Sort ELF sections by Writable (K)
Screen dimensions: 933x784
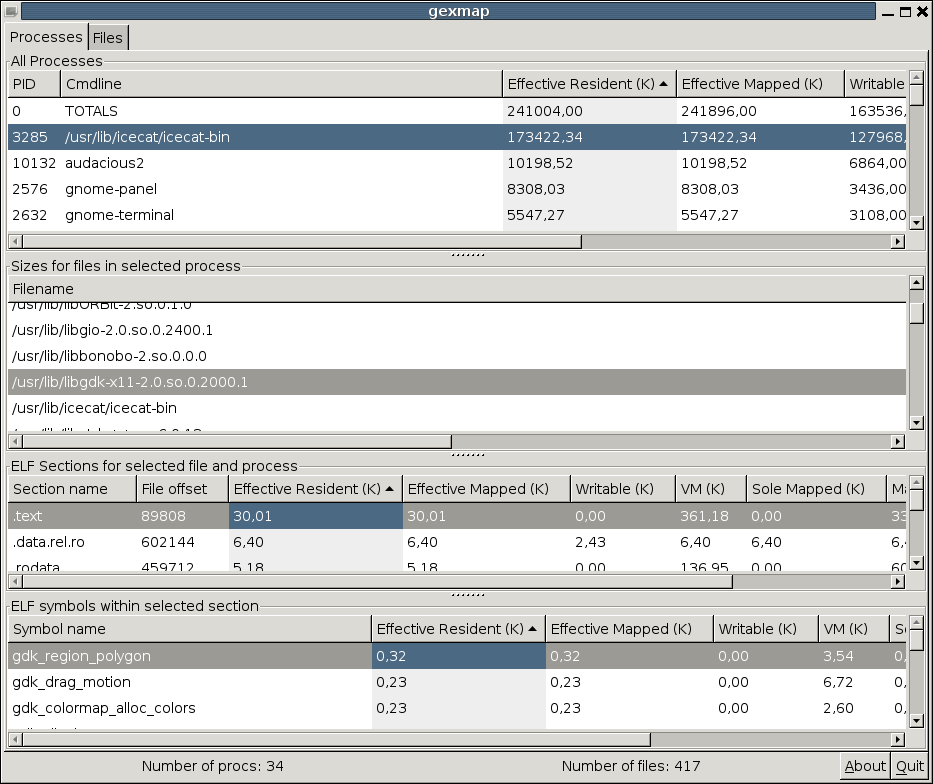click(622, 489)
